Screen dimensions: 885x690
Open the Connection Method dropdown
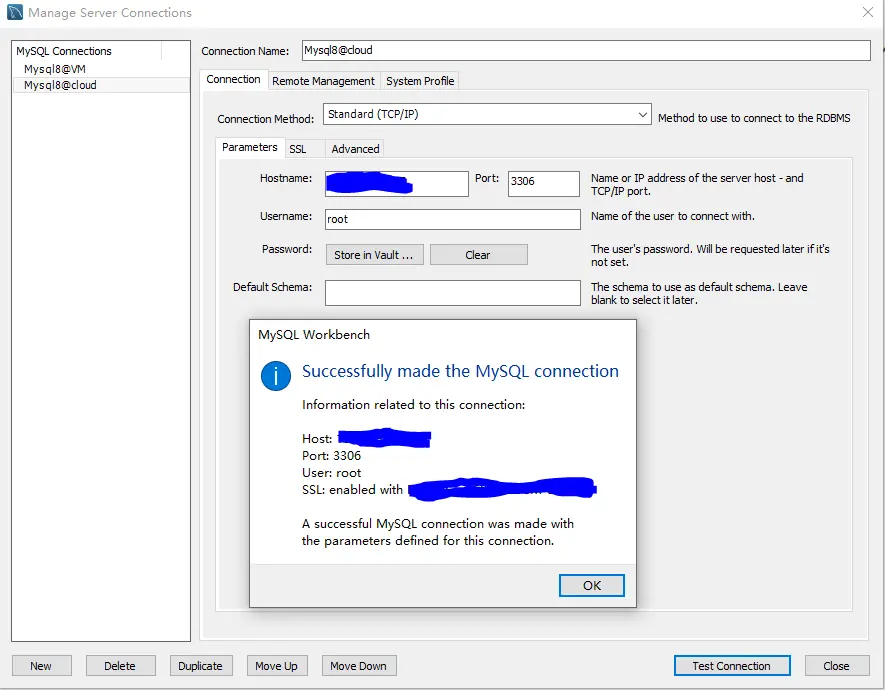point(487,115)
